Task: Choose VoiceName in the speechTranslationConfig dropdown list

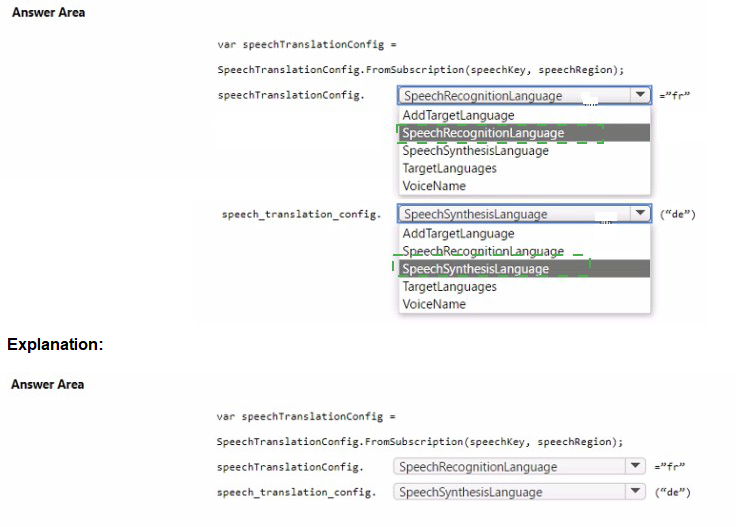Action: pos(434,186)
